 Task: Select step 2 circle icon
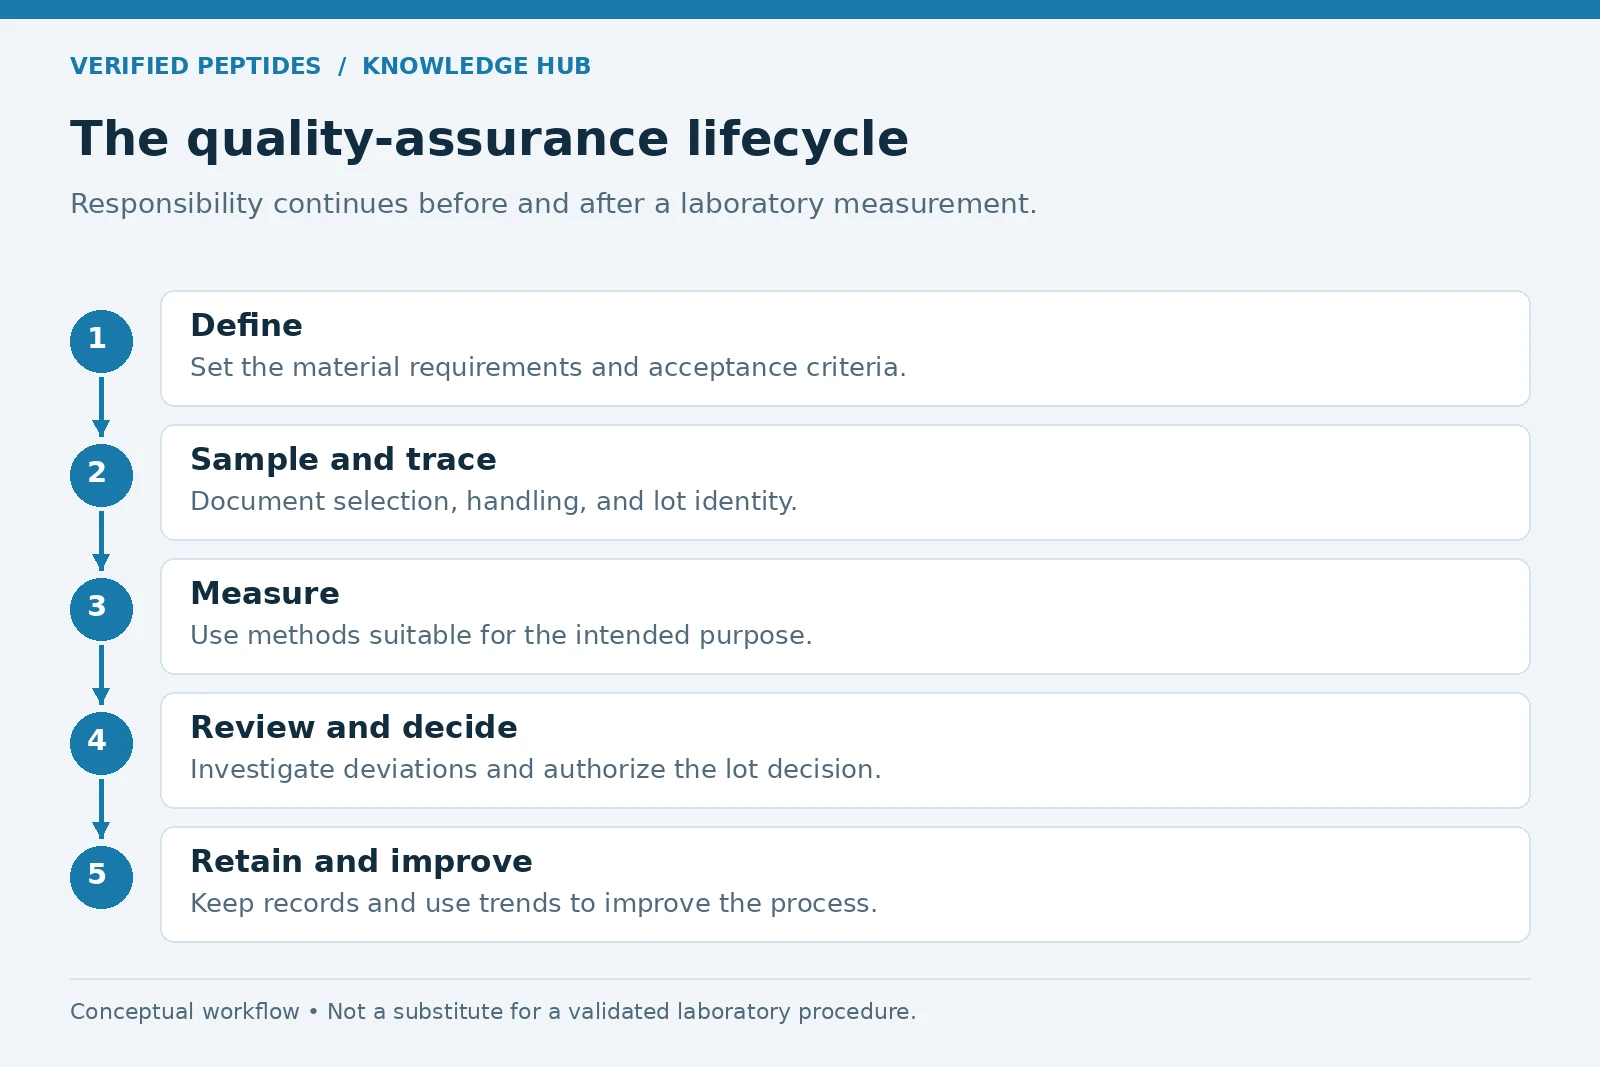(x=101, y=475)
